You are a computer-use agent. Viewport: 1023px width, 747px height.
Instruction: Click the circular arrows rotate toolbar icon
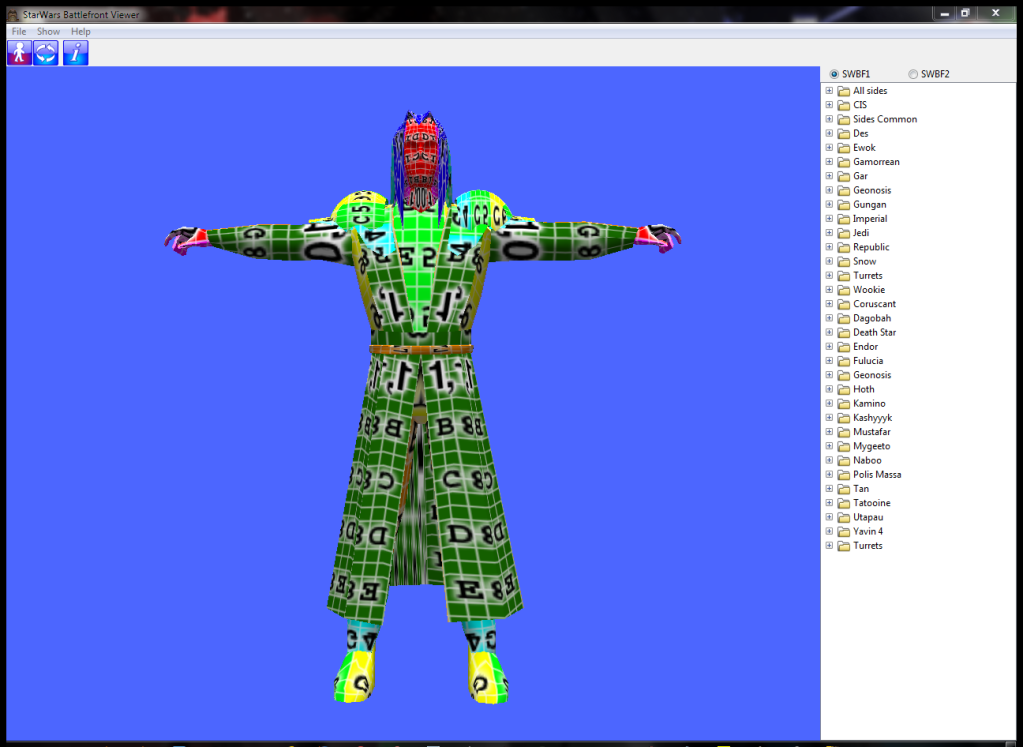pyautogui.click(x=46, y=53)
